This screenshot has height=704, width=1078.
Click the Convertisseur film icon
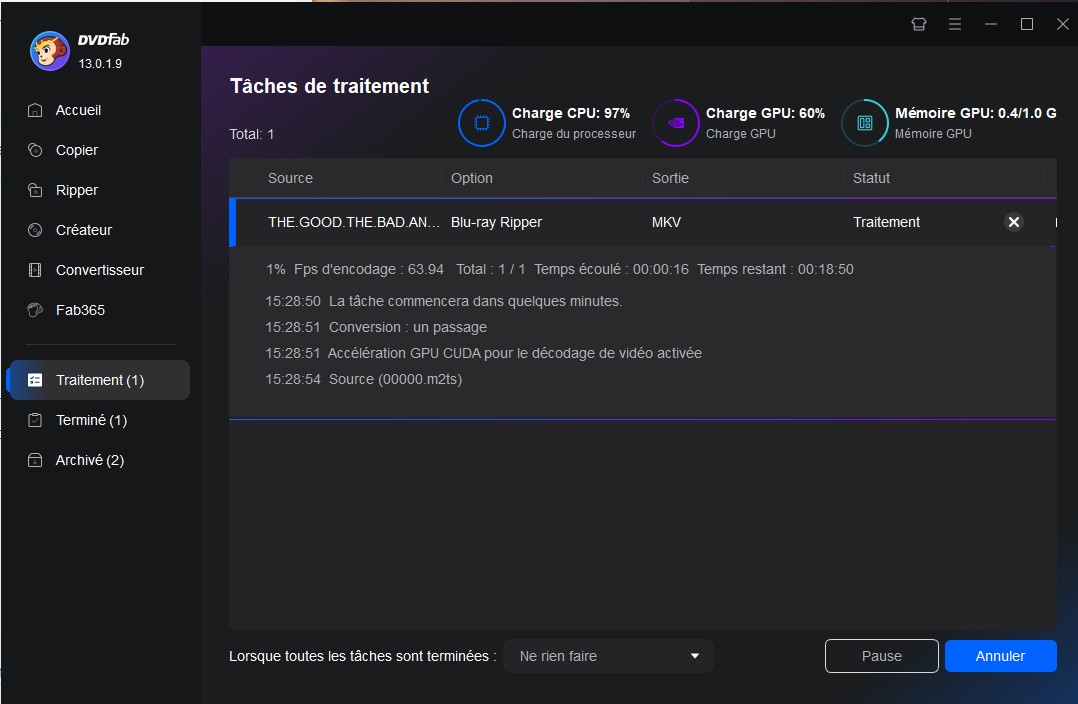(x=35, y=270)
